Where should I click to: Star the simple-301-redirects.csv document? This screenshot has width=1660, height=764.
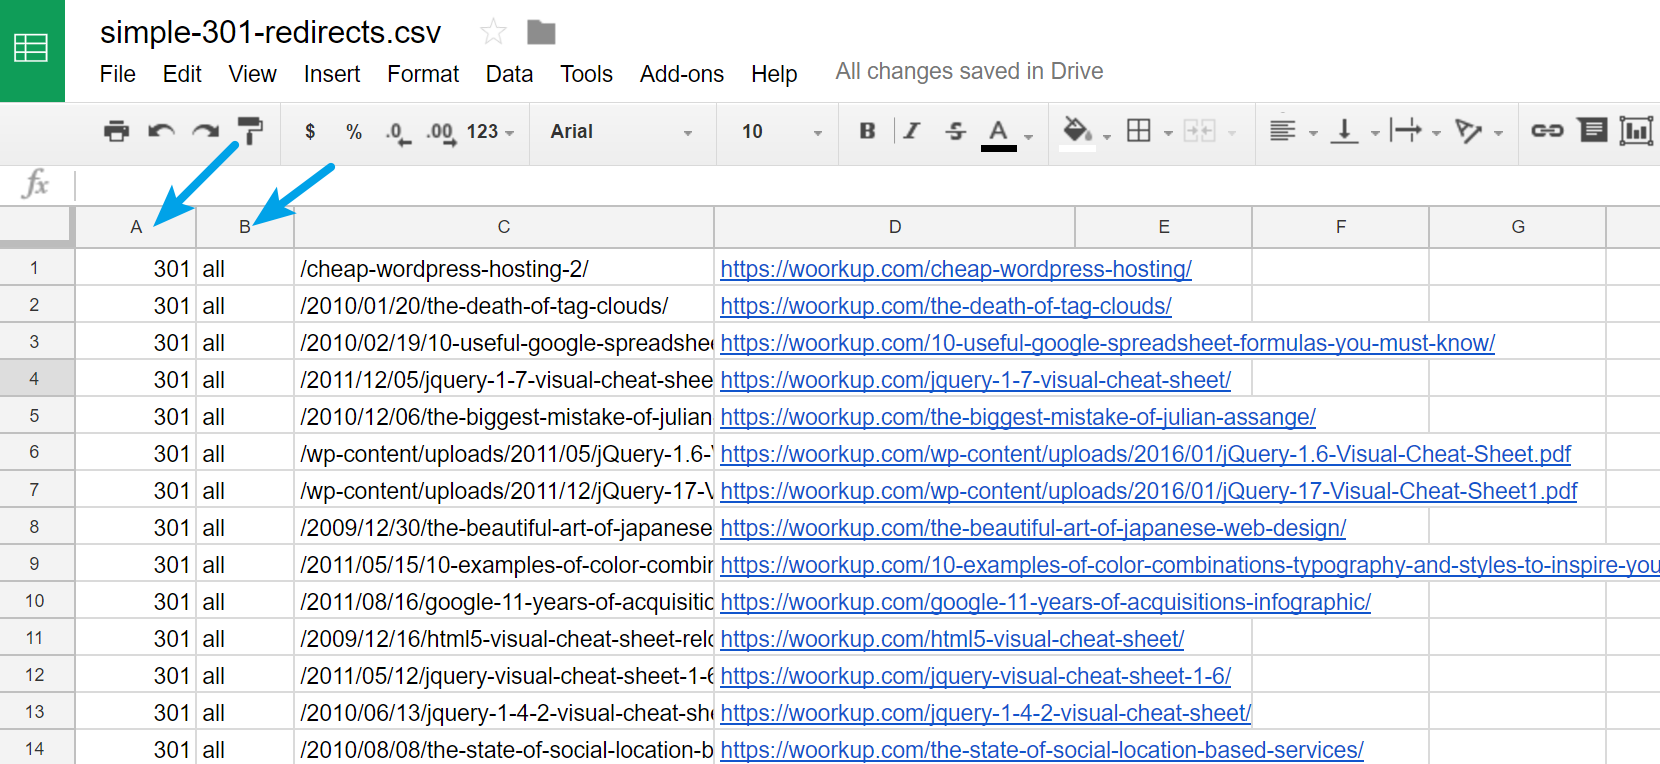tap(493, 33)
